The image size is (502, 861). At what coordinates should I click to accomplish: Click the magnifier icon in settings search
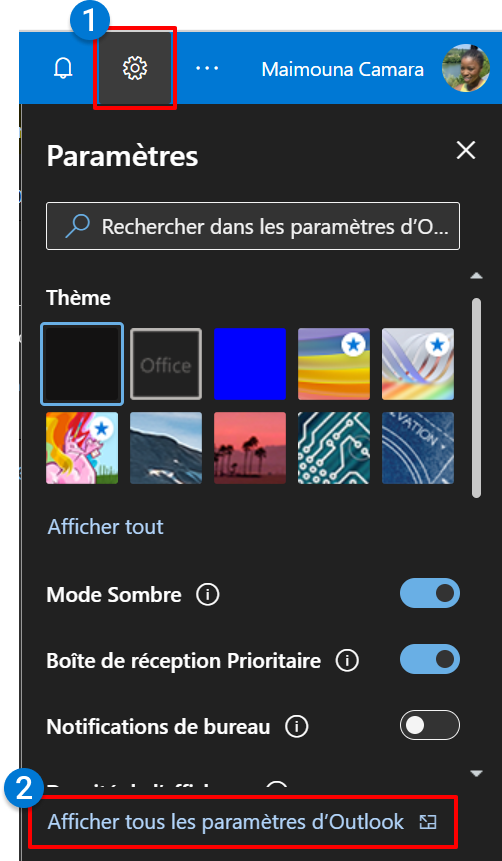pyautogui.click(x=77, y=226)
